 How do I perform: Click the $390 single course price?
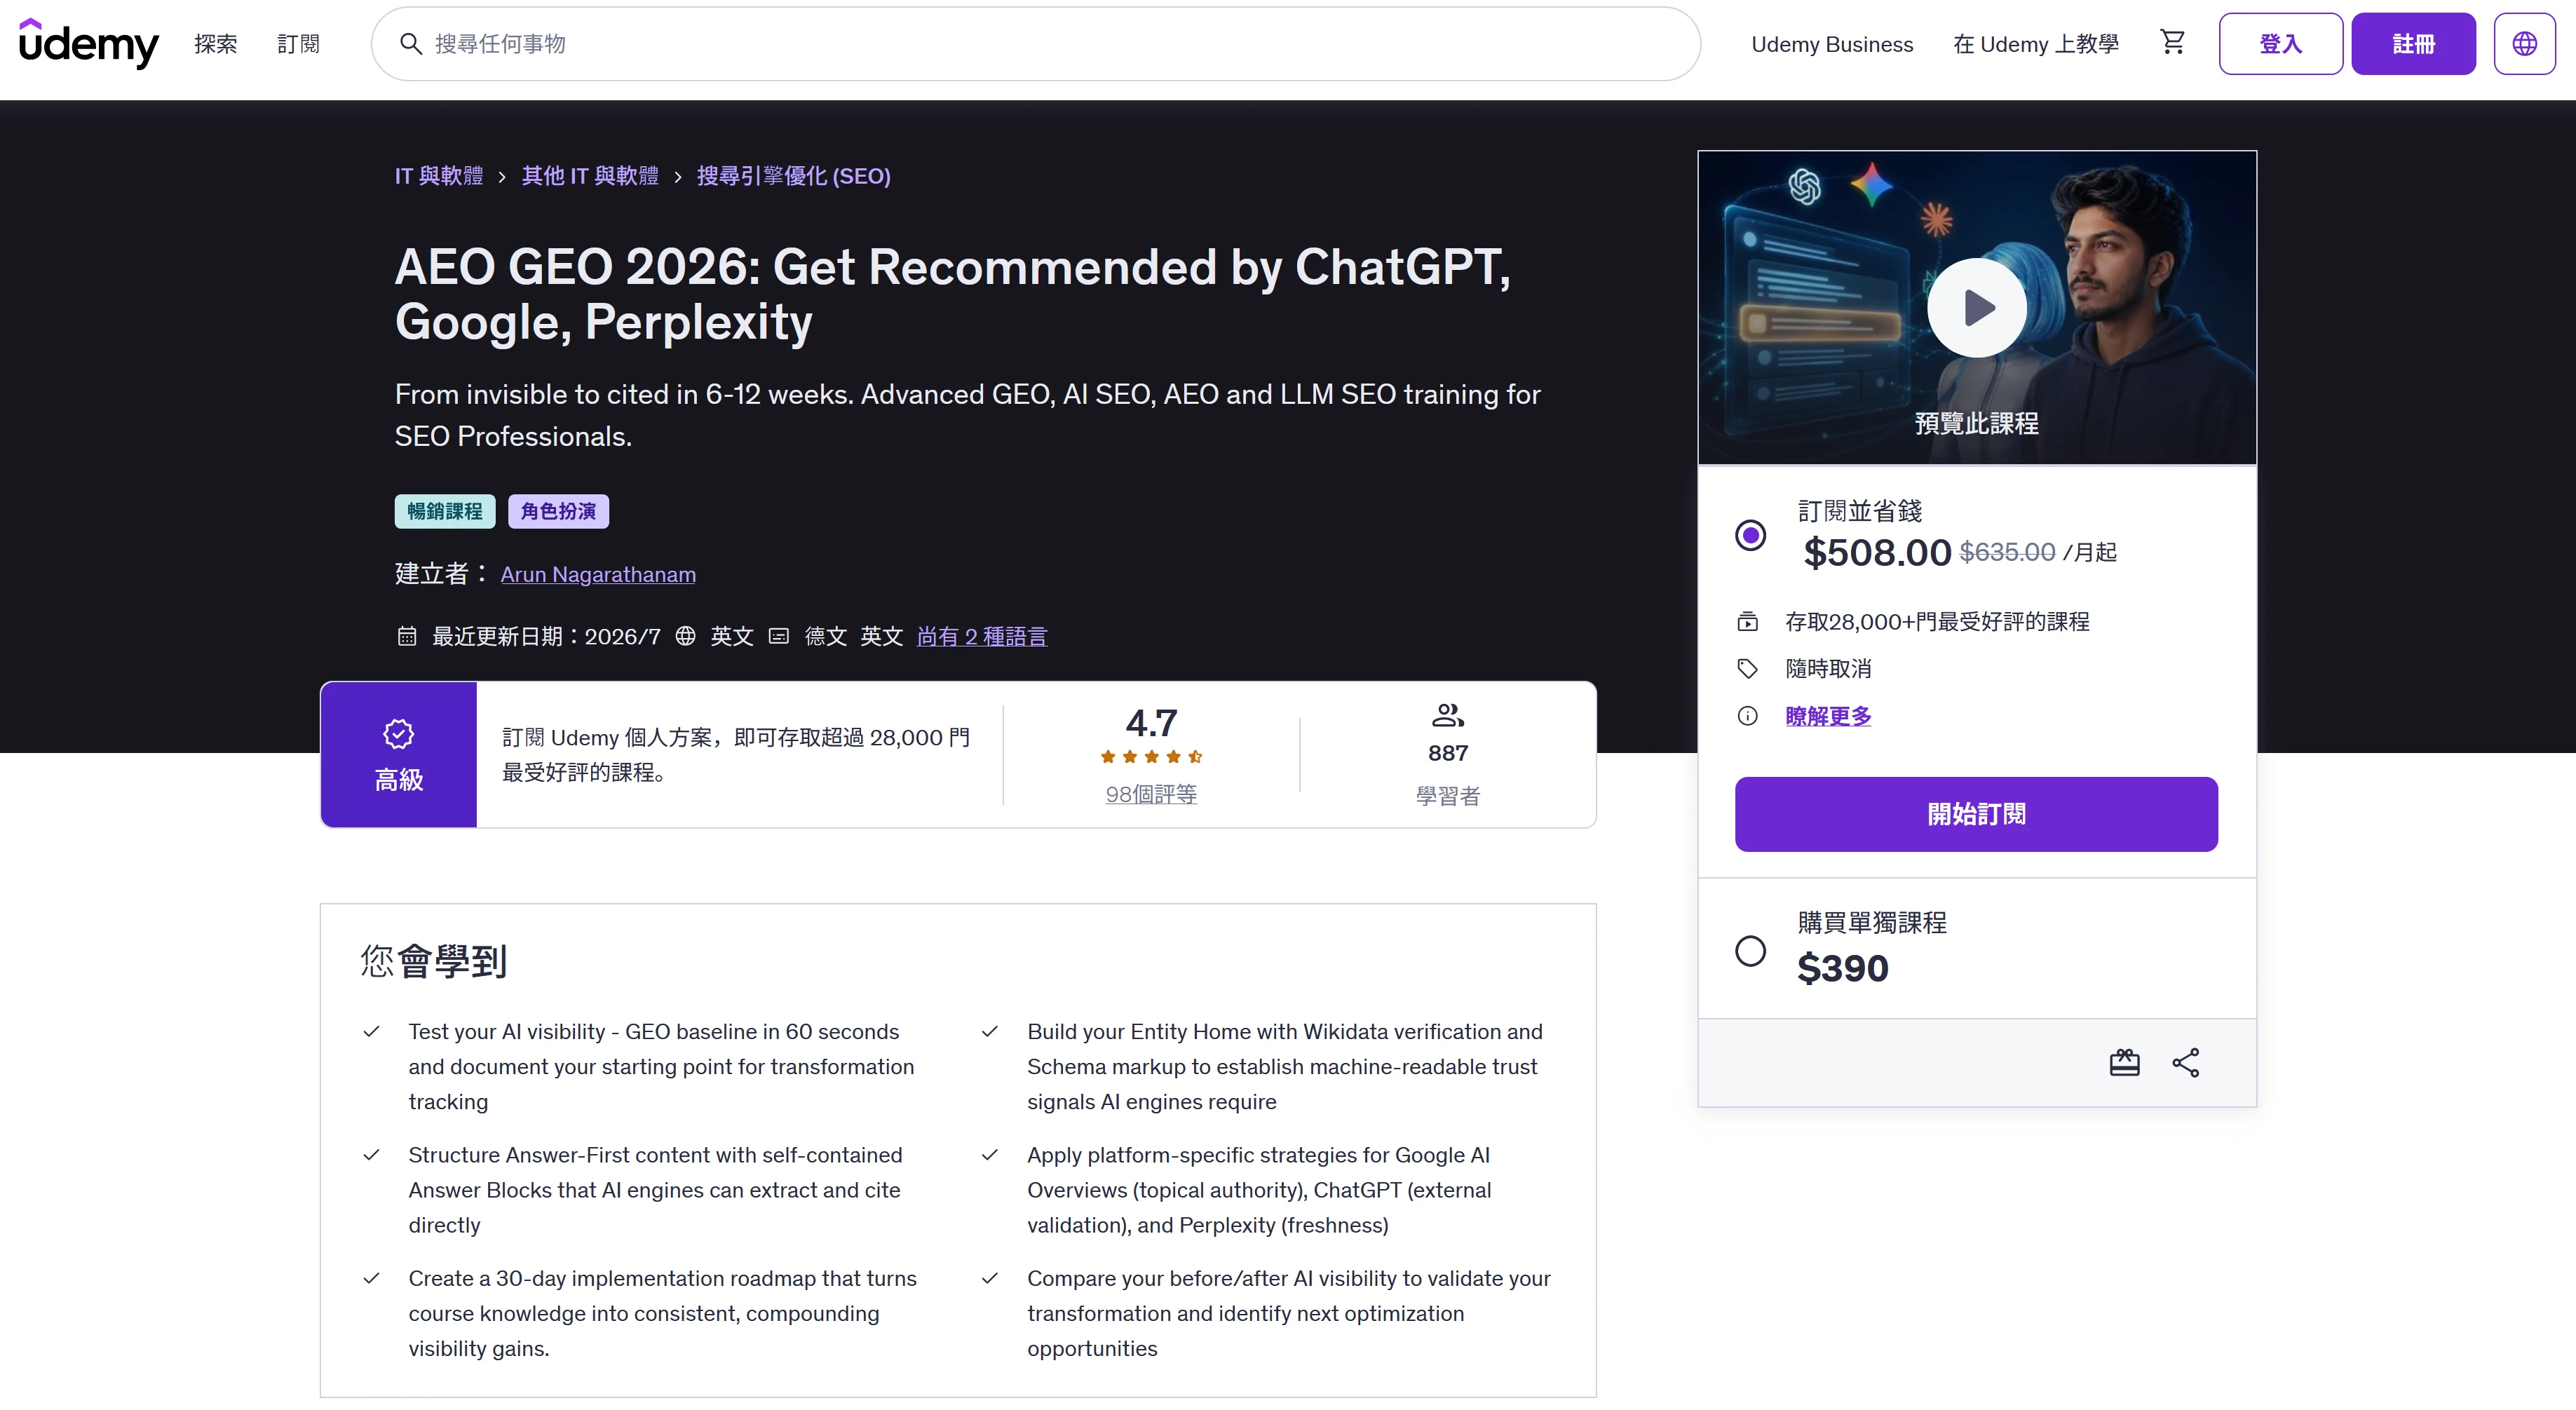click(x=1842, y=968)
